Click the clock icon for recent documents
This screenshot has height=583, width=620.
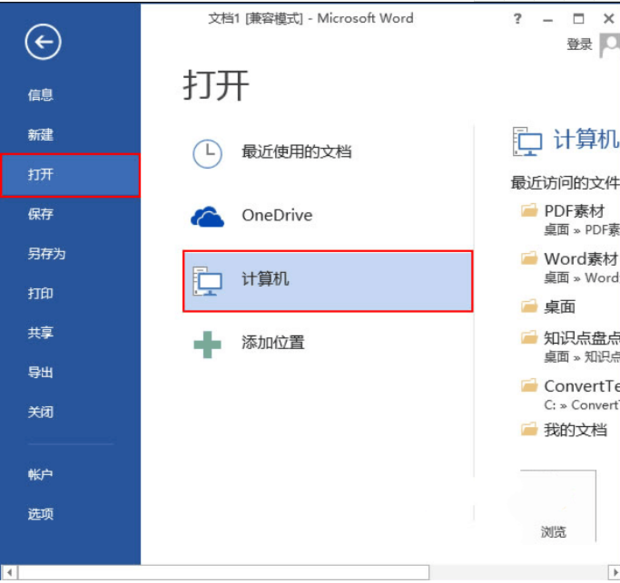[x=207, y=153]
